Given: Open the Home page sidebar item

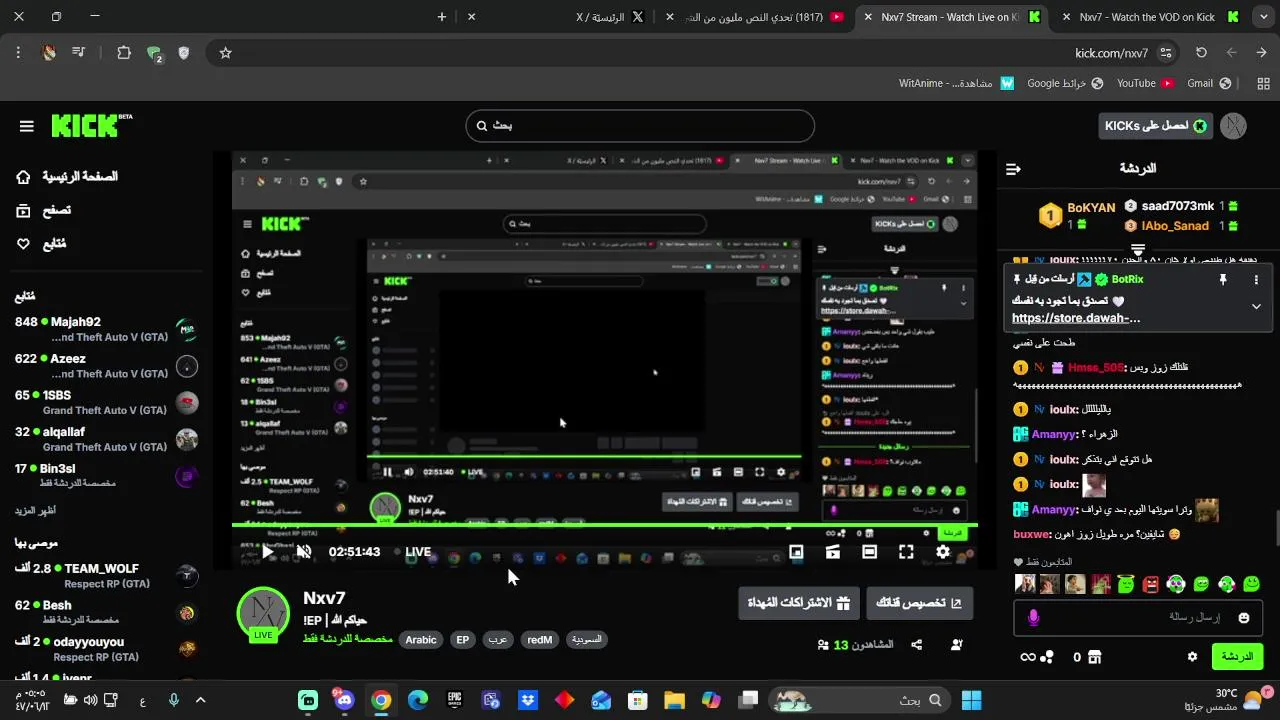Looking at the screenshot, I should (x=68, y=177).
